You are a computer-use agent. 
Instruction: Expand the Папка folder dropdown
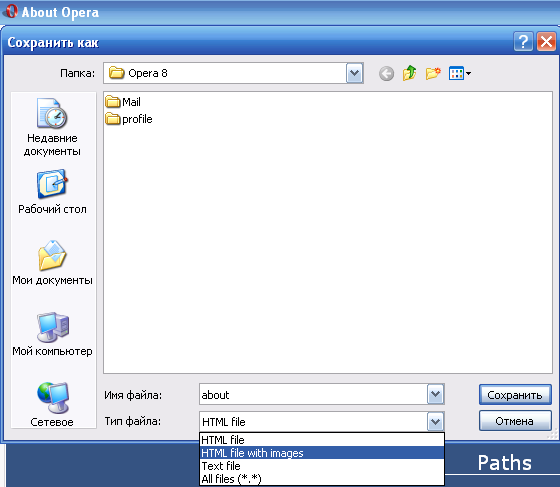tap(354, 73)
